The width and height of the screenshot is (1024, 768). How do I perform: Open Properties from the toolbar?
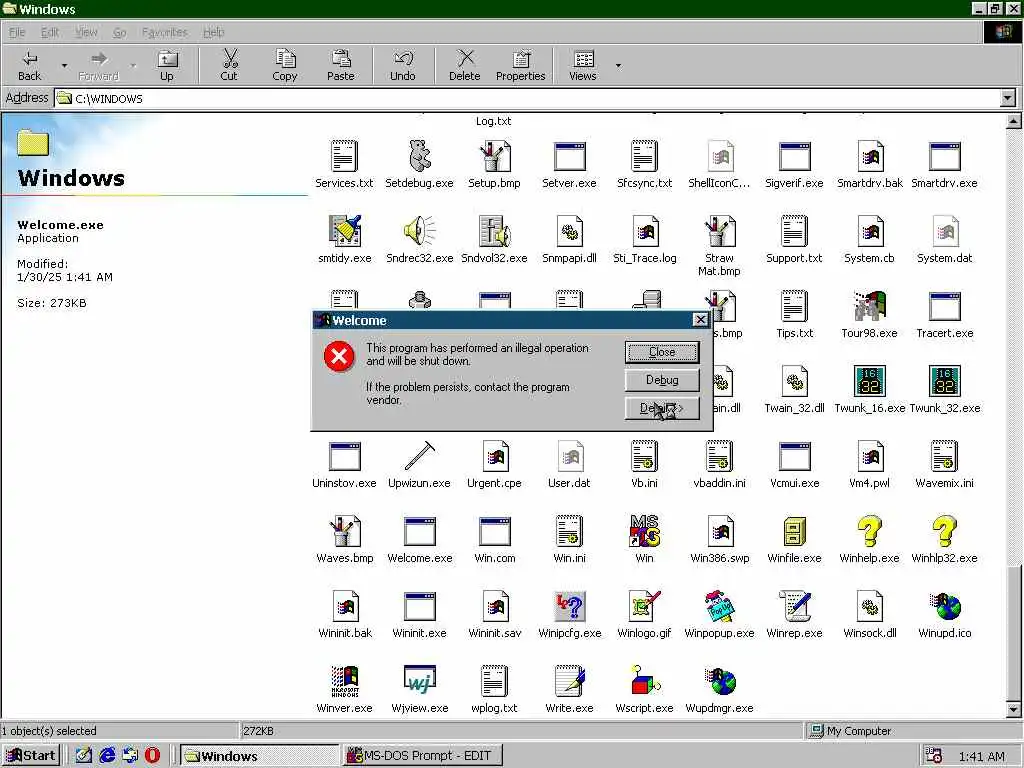[x=520, y=65]
